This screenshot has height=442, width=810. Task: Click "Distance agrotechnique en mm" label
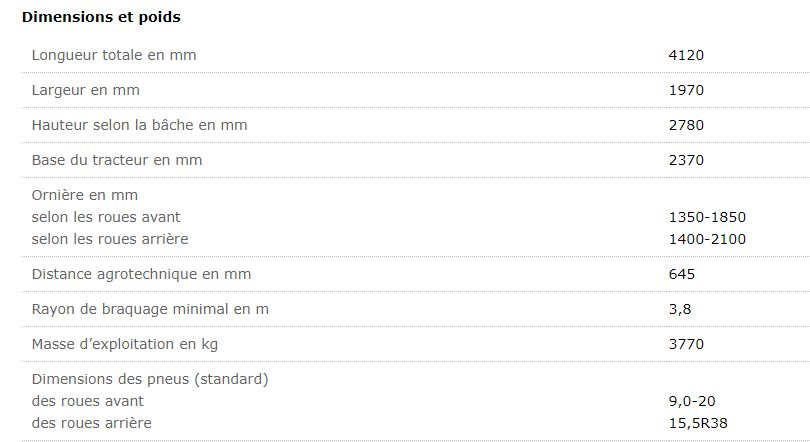pyautogui.click(x=141, y=274)
